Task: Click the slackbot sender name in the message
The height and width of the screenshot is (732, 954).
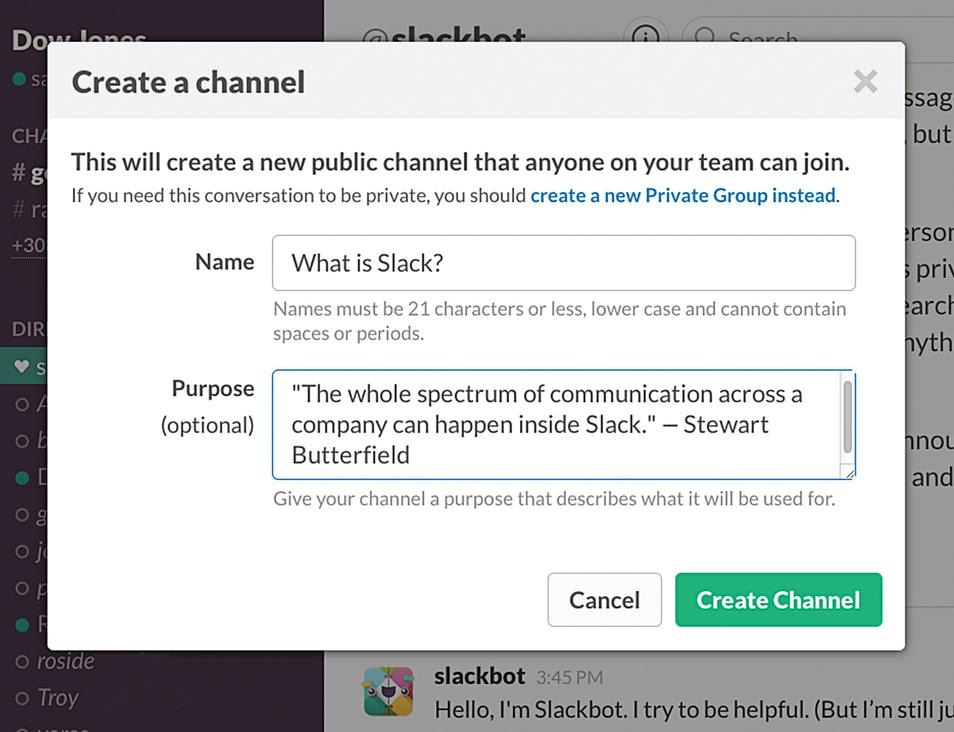Action: coord(479,676)
